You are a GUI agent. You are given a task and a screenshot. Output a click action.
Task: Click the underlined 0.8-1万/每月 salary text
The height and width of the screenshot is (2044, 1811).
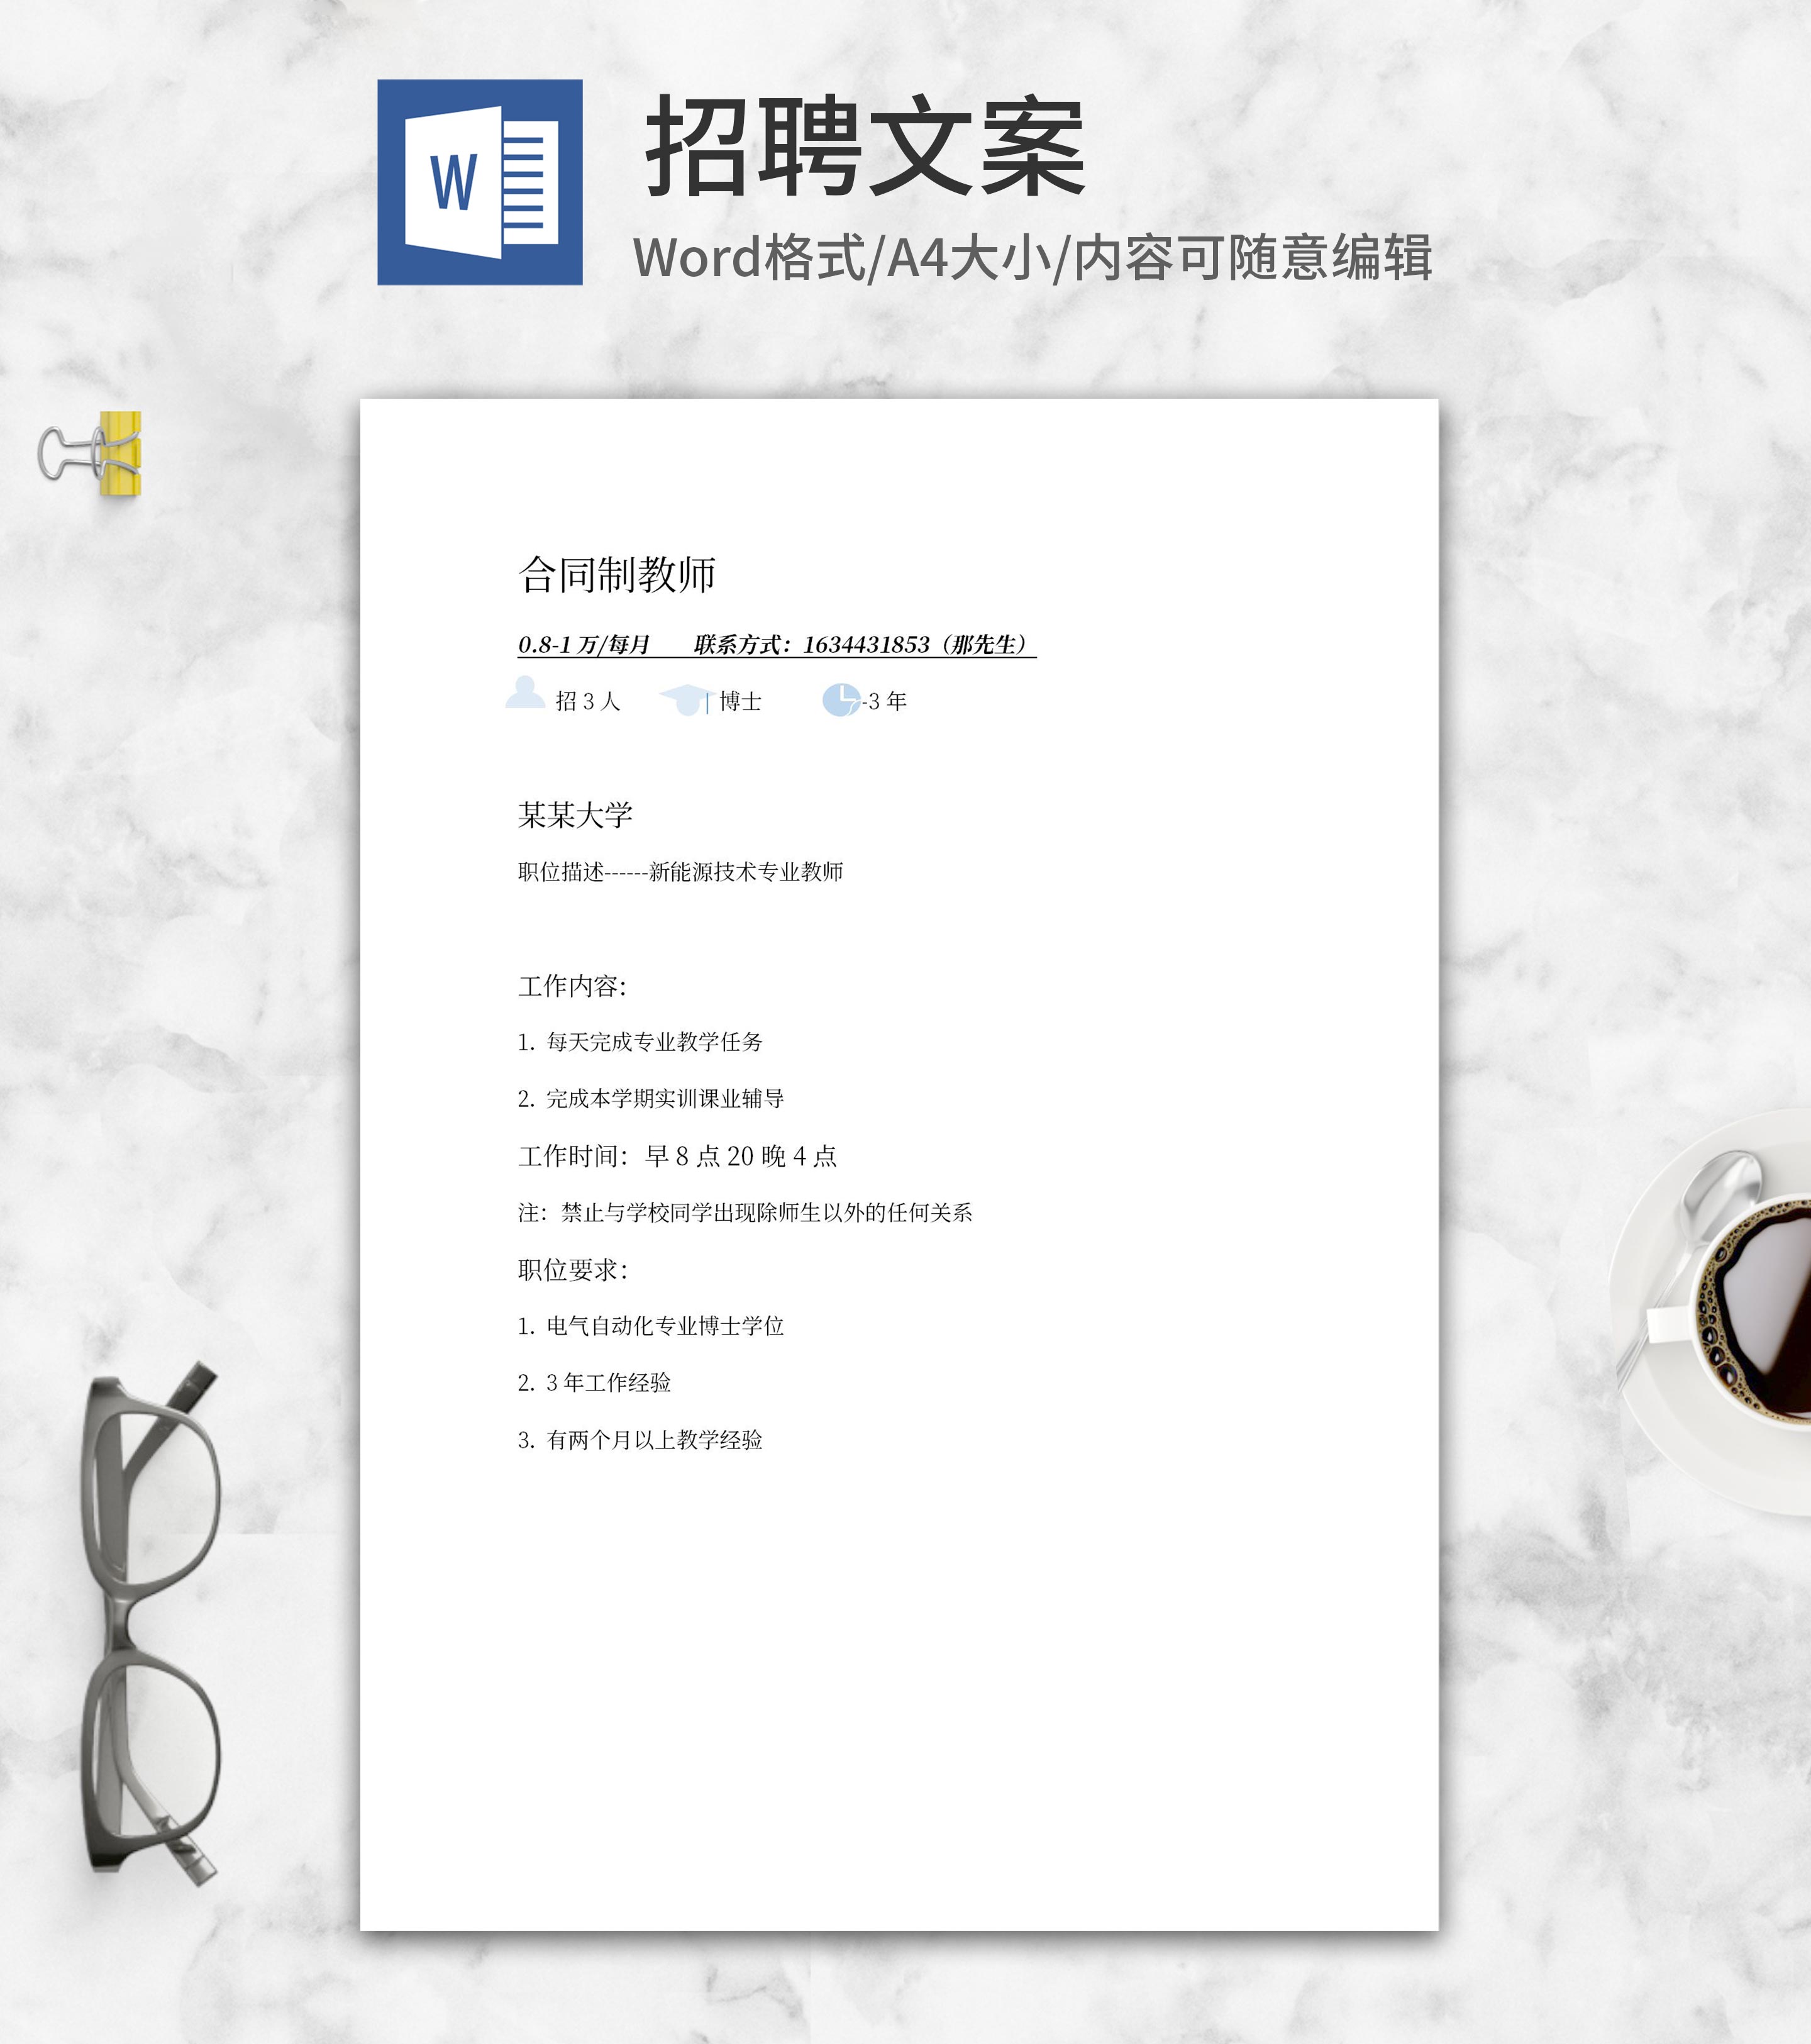(584, 645)
